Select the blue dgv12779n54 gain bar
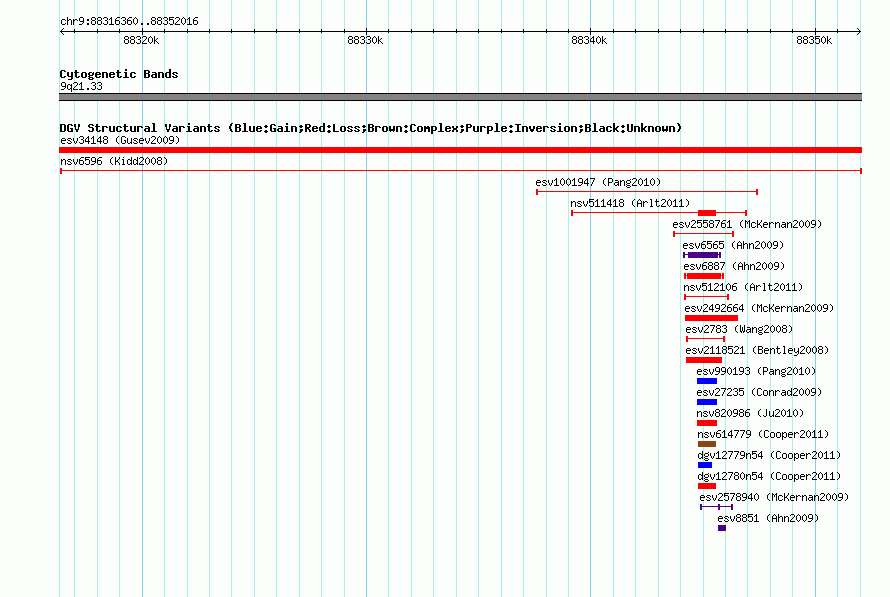The image size is (890, 597). coord(705,465)
